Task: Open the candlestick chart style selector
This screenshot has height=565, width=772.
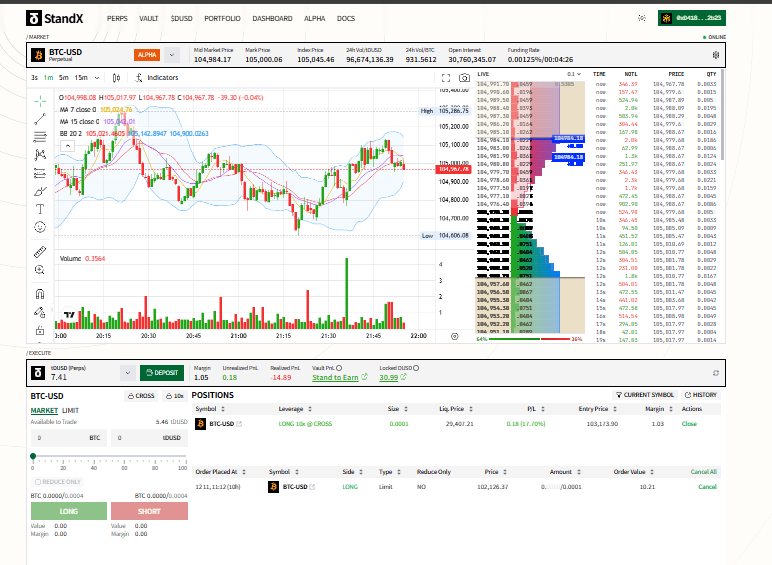Action: point(116,78)
